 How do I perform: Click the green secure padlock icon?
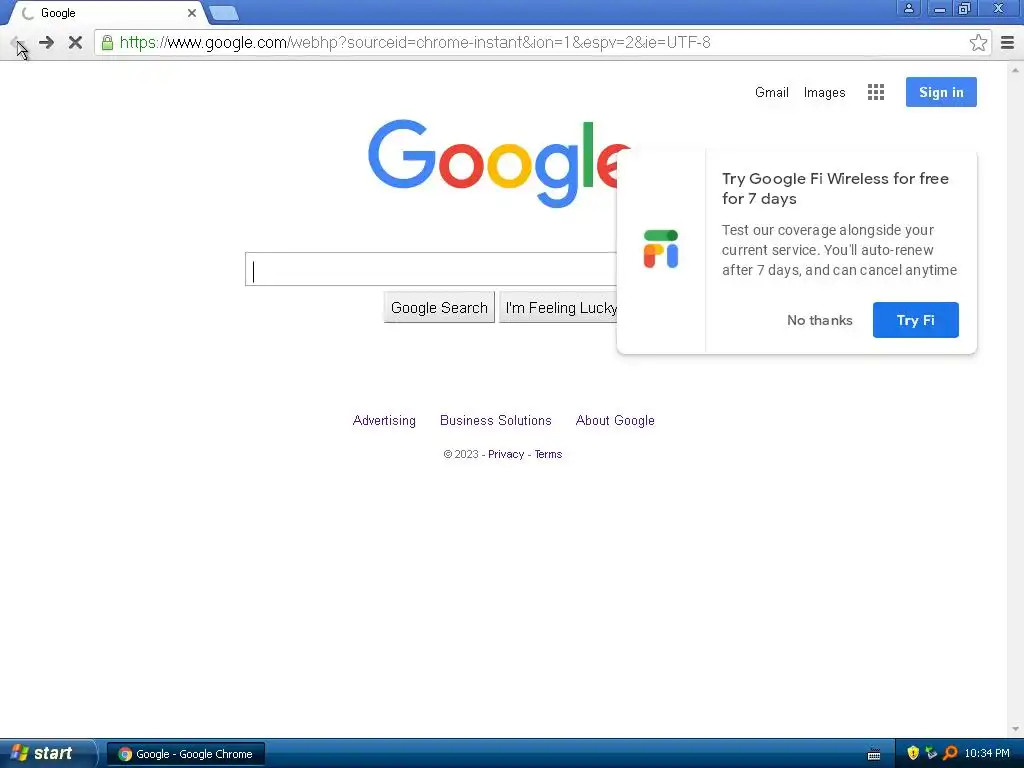click(x=107, y=43)
